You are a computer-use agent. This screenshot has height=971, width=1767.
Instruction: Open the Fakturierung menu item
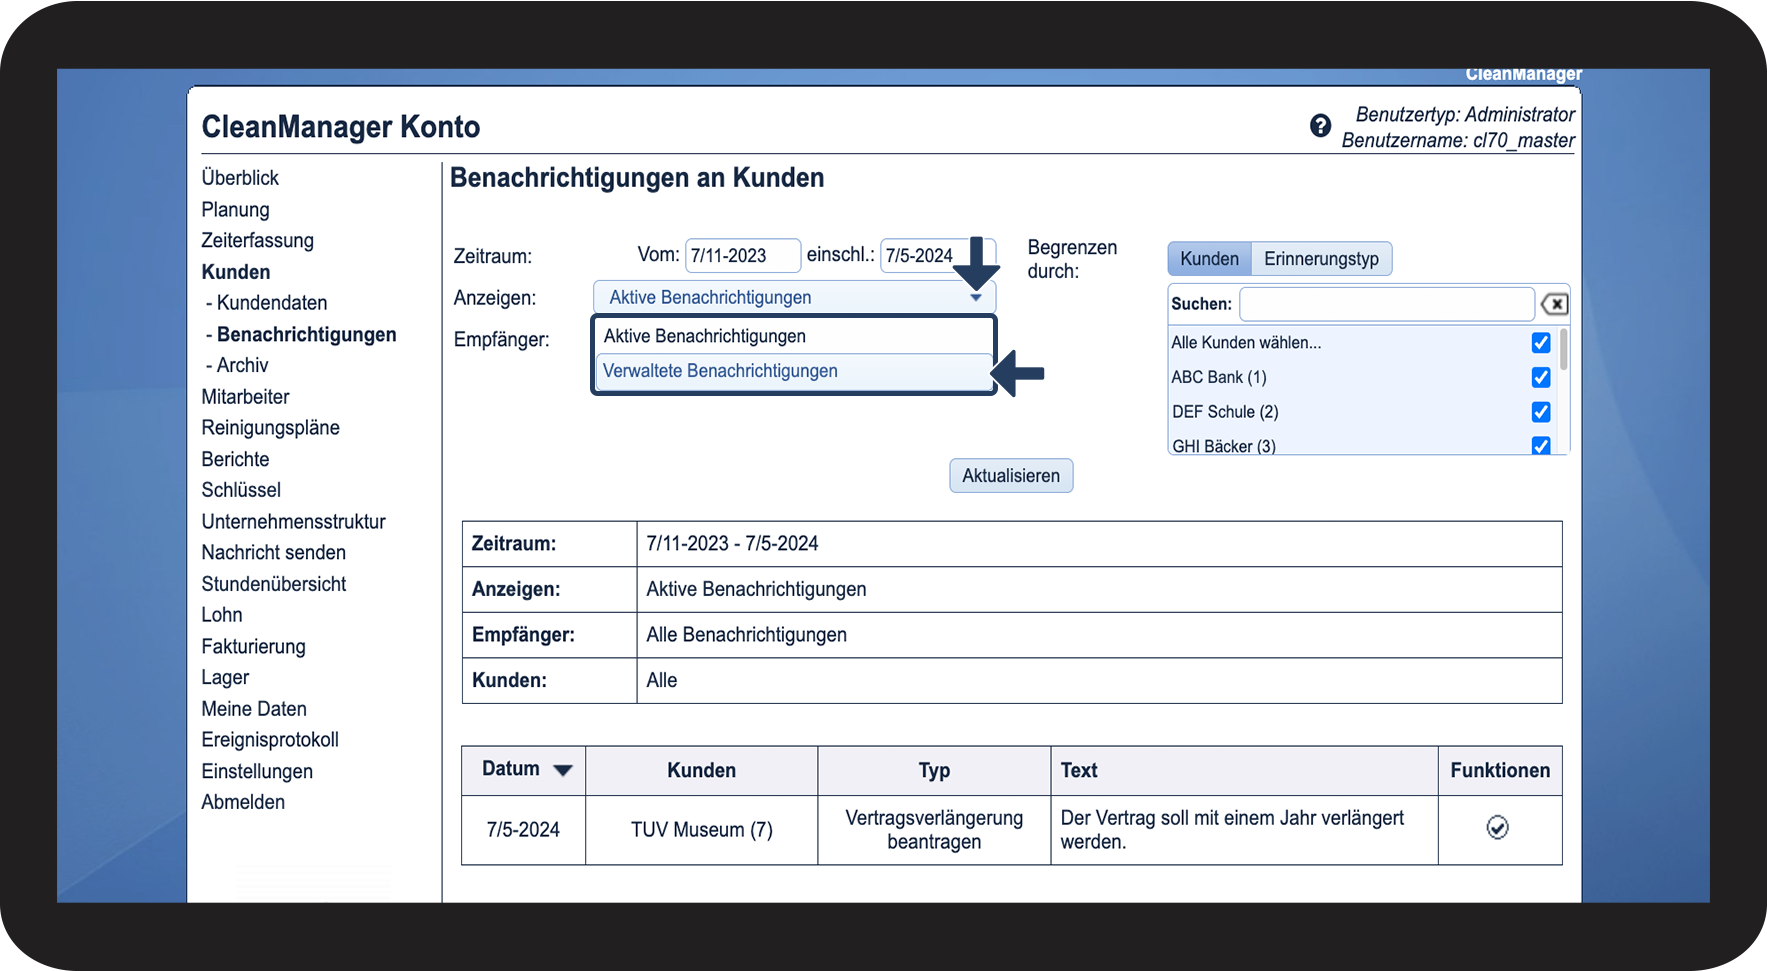(253, 646)
